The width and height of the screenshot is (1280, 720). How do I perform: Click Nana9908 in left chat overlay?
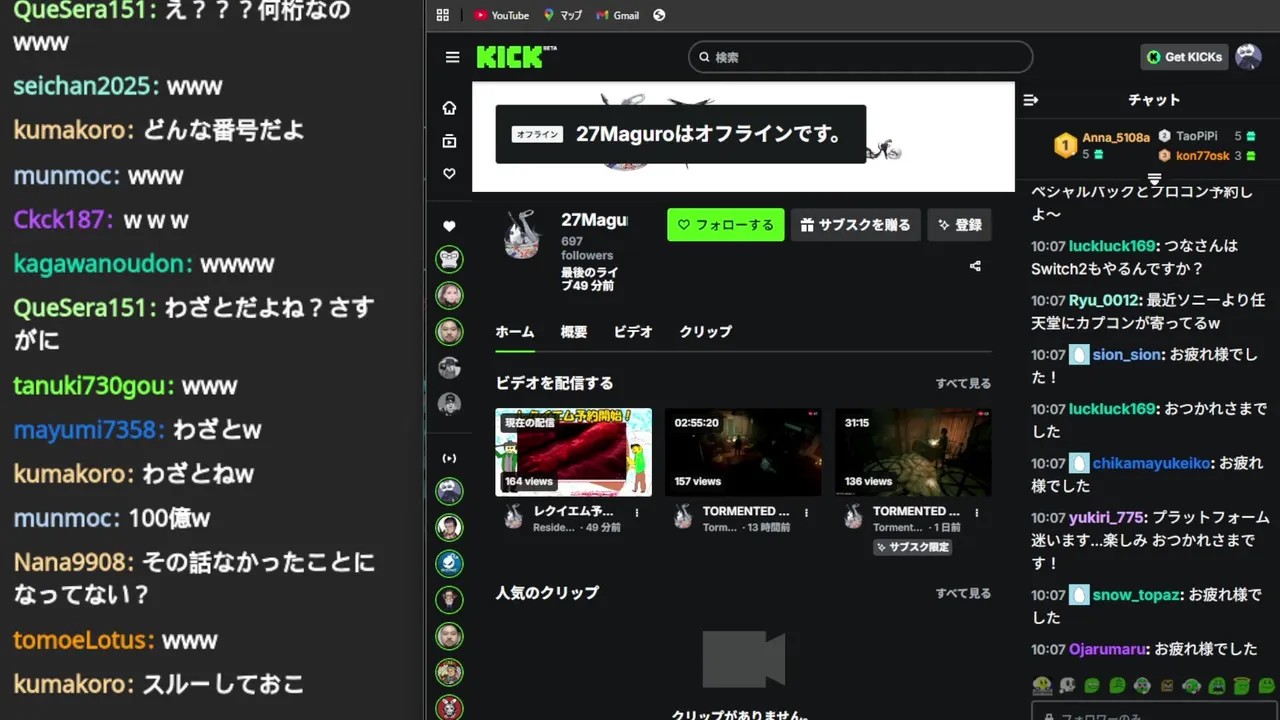[x=70, y=562]
